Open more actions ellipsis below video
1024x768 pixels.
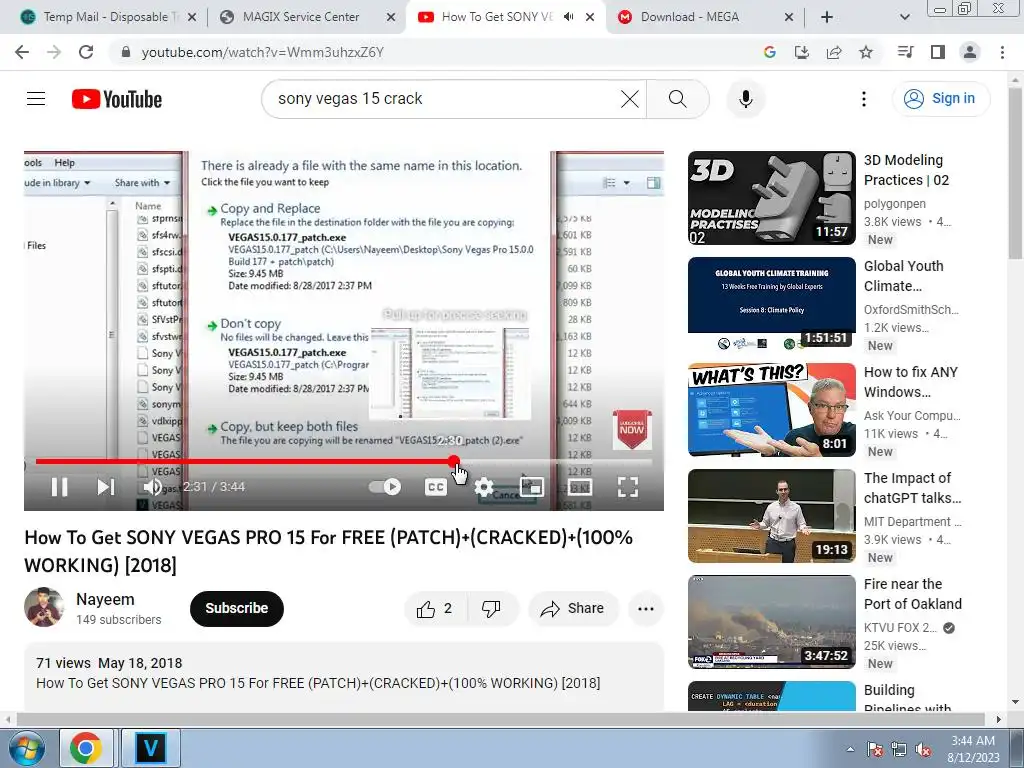[x=646, y=609]
